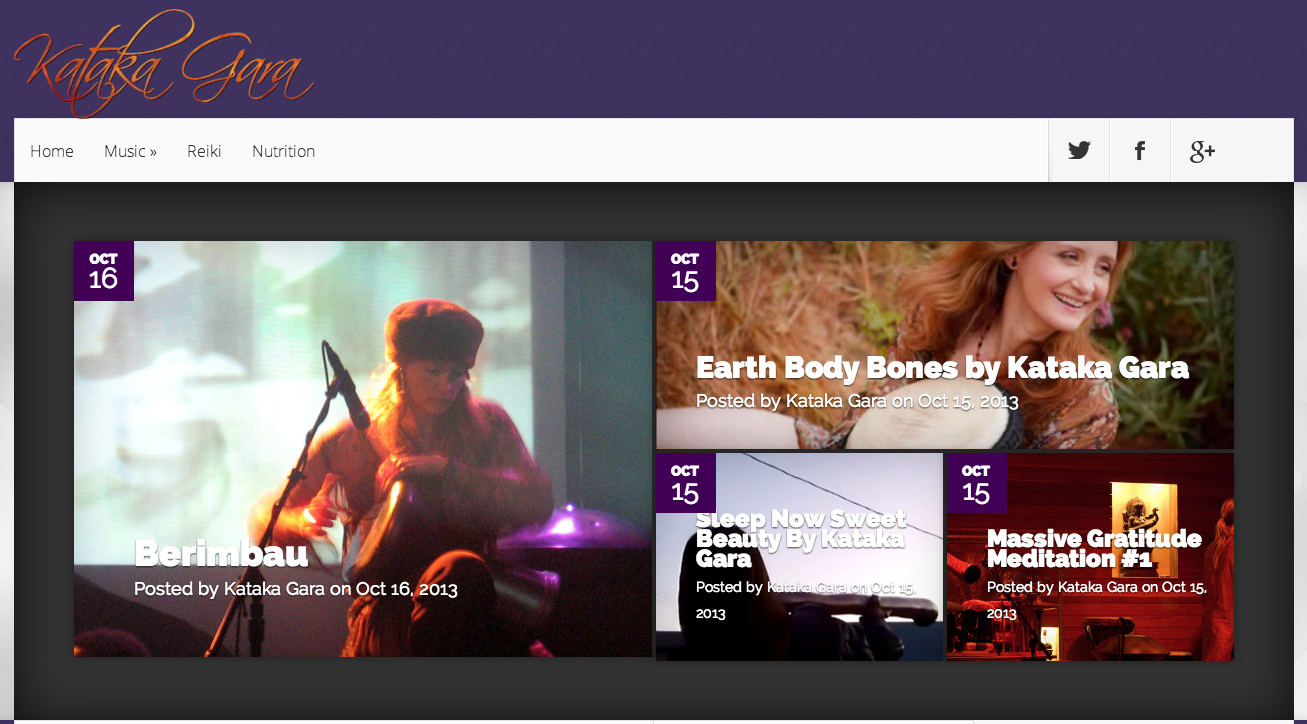The image size is (1307, 724).
Task: Go to the Home menu item
Action: [52, 151]
